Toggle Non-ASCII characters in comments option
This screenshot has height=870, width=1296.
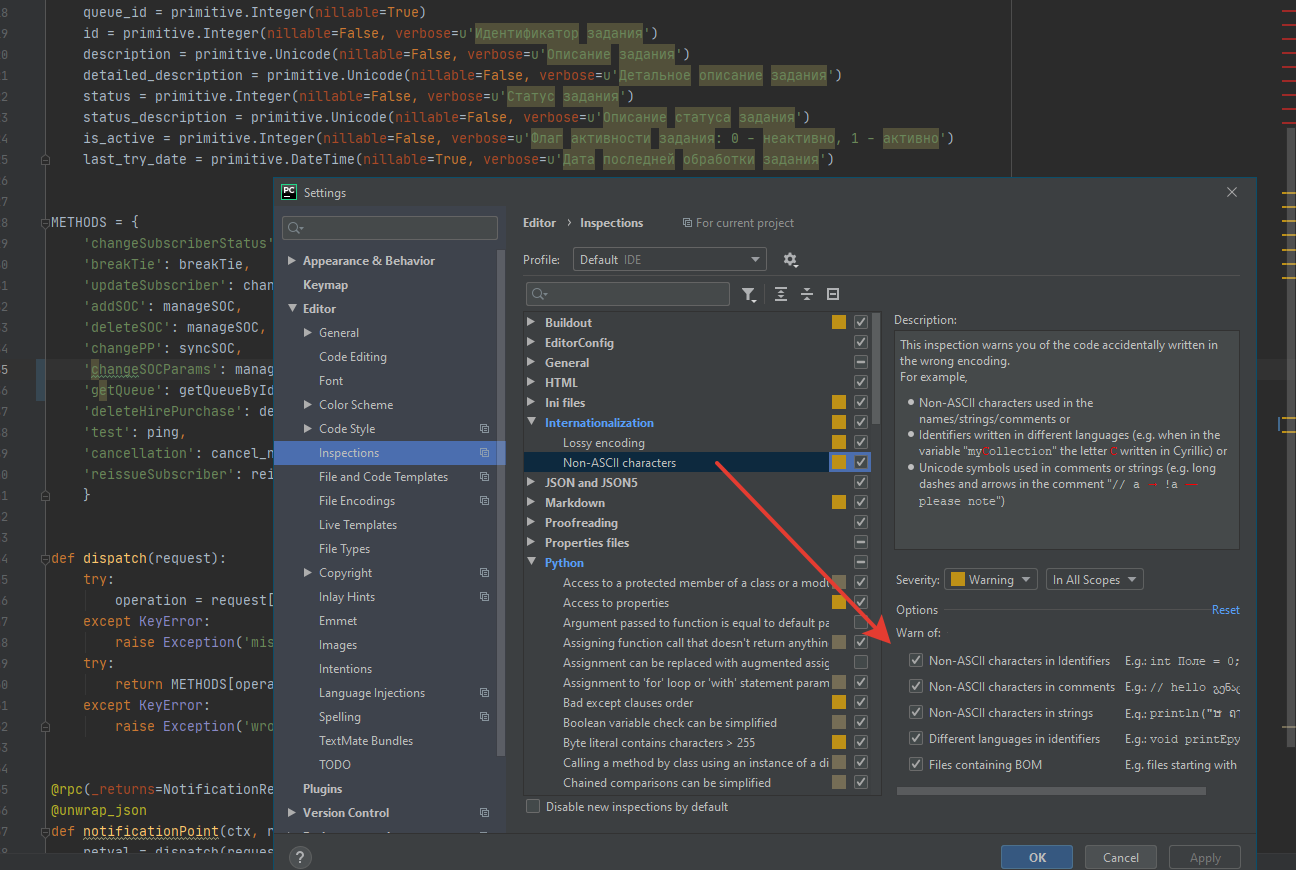click(x=916, y=687)
